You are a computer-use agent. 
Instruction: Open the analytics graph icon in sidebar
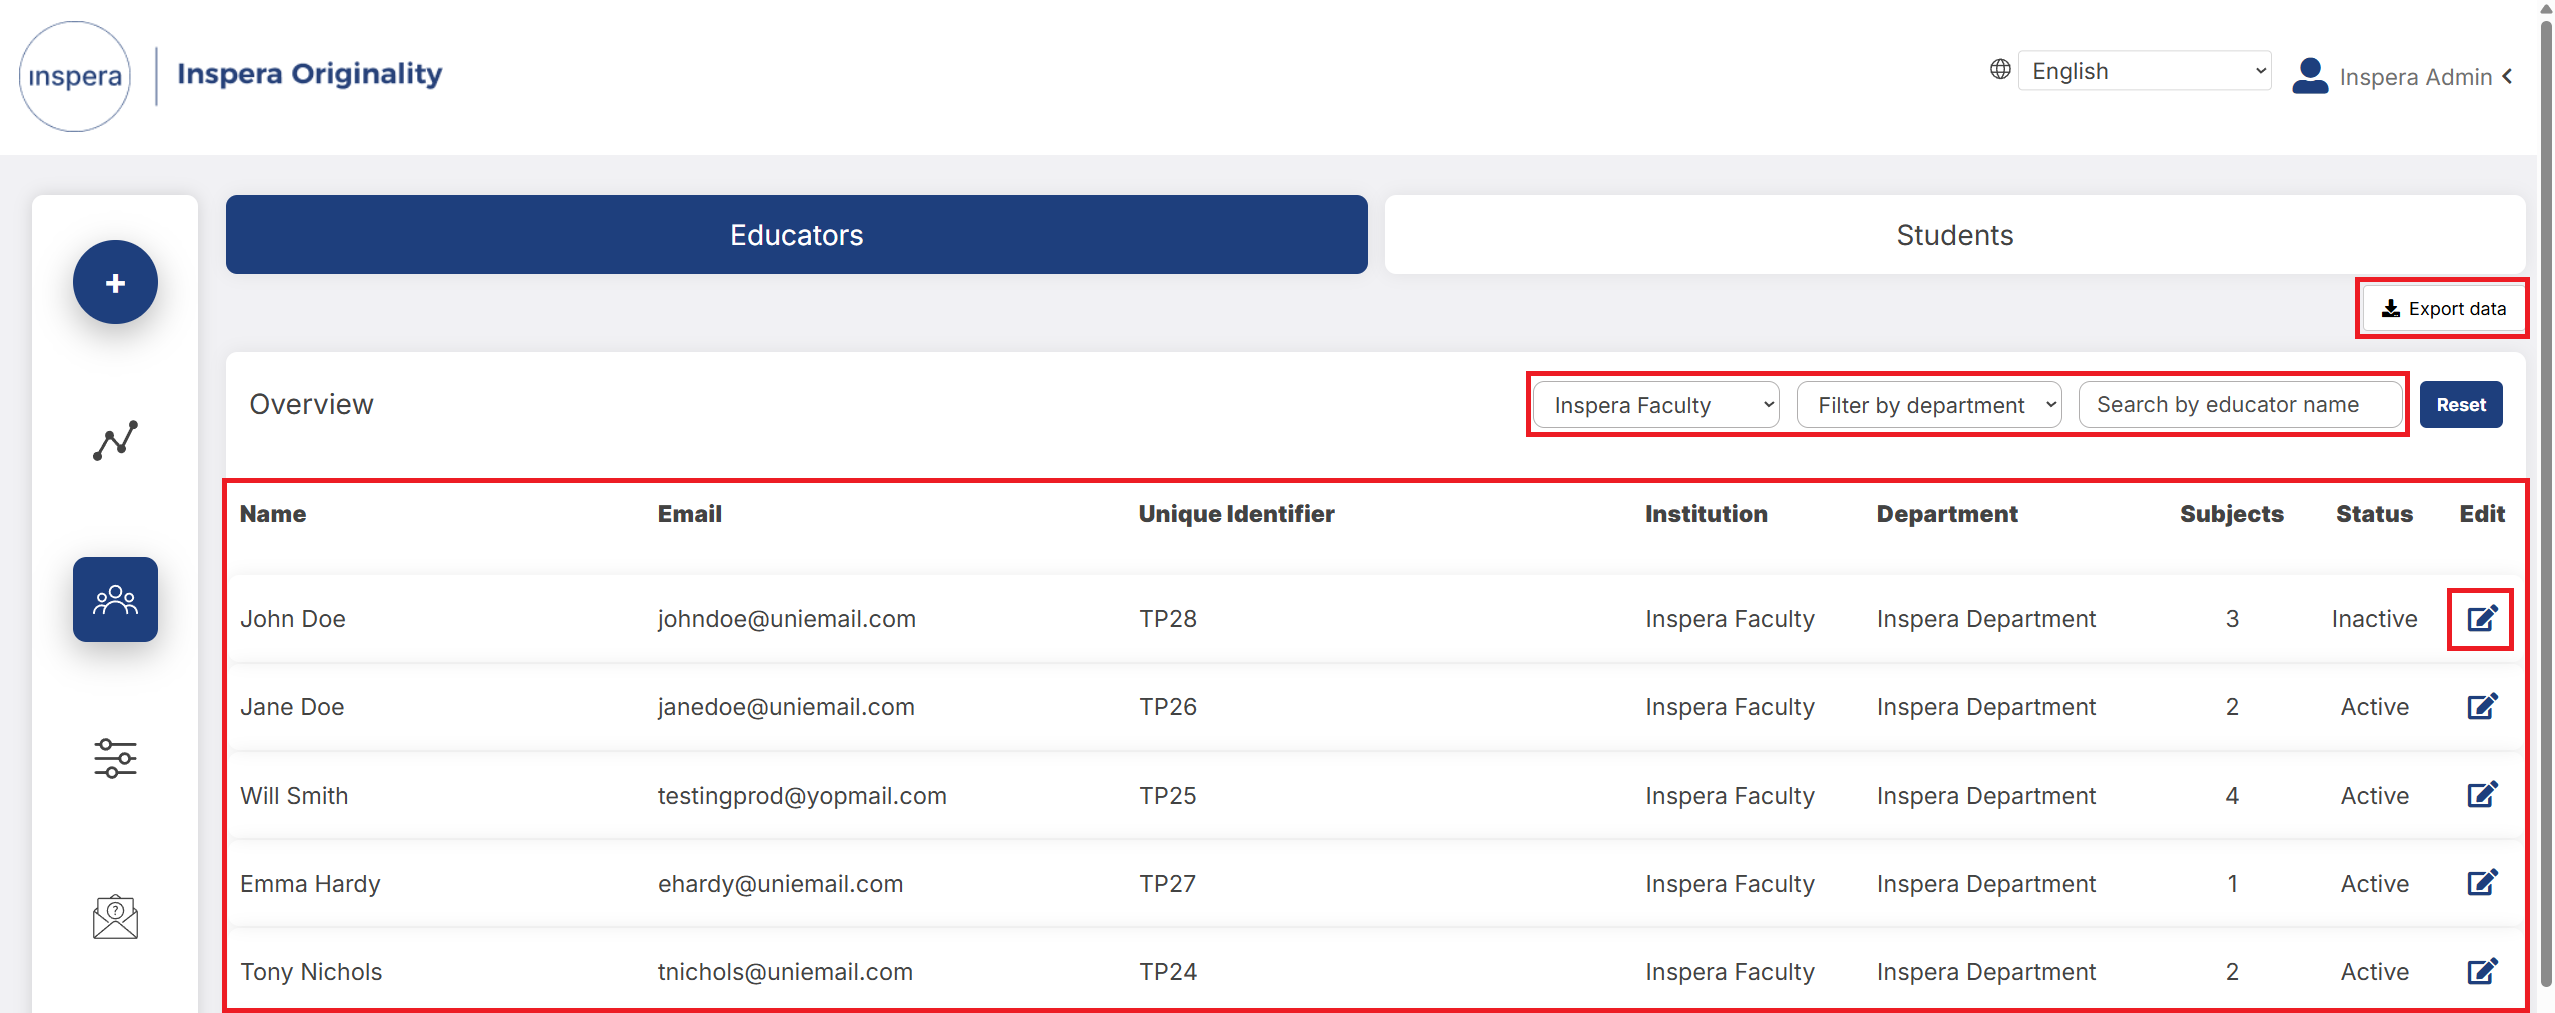115,441
